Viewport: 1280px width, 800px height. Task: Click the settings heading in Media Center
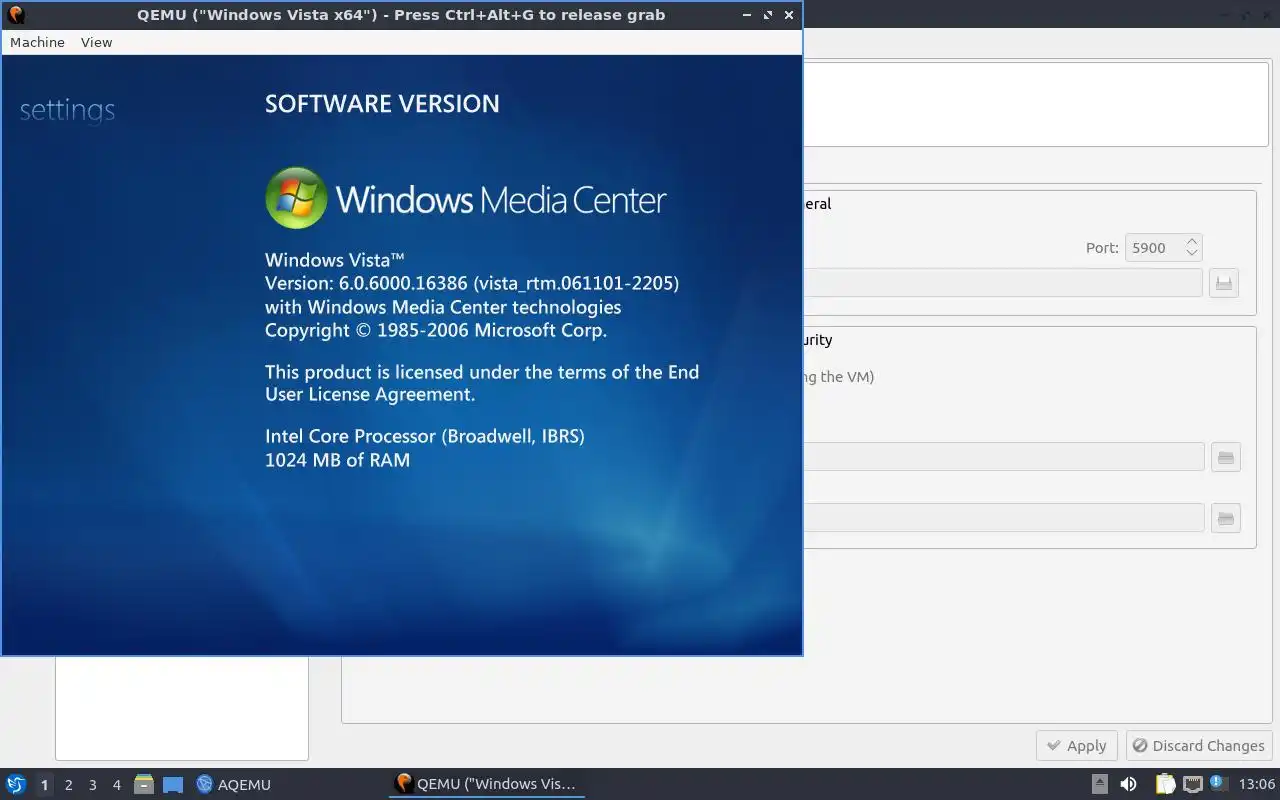click(67, 110)
